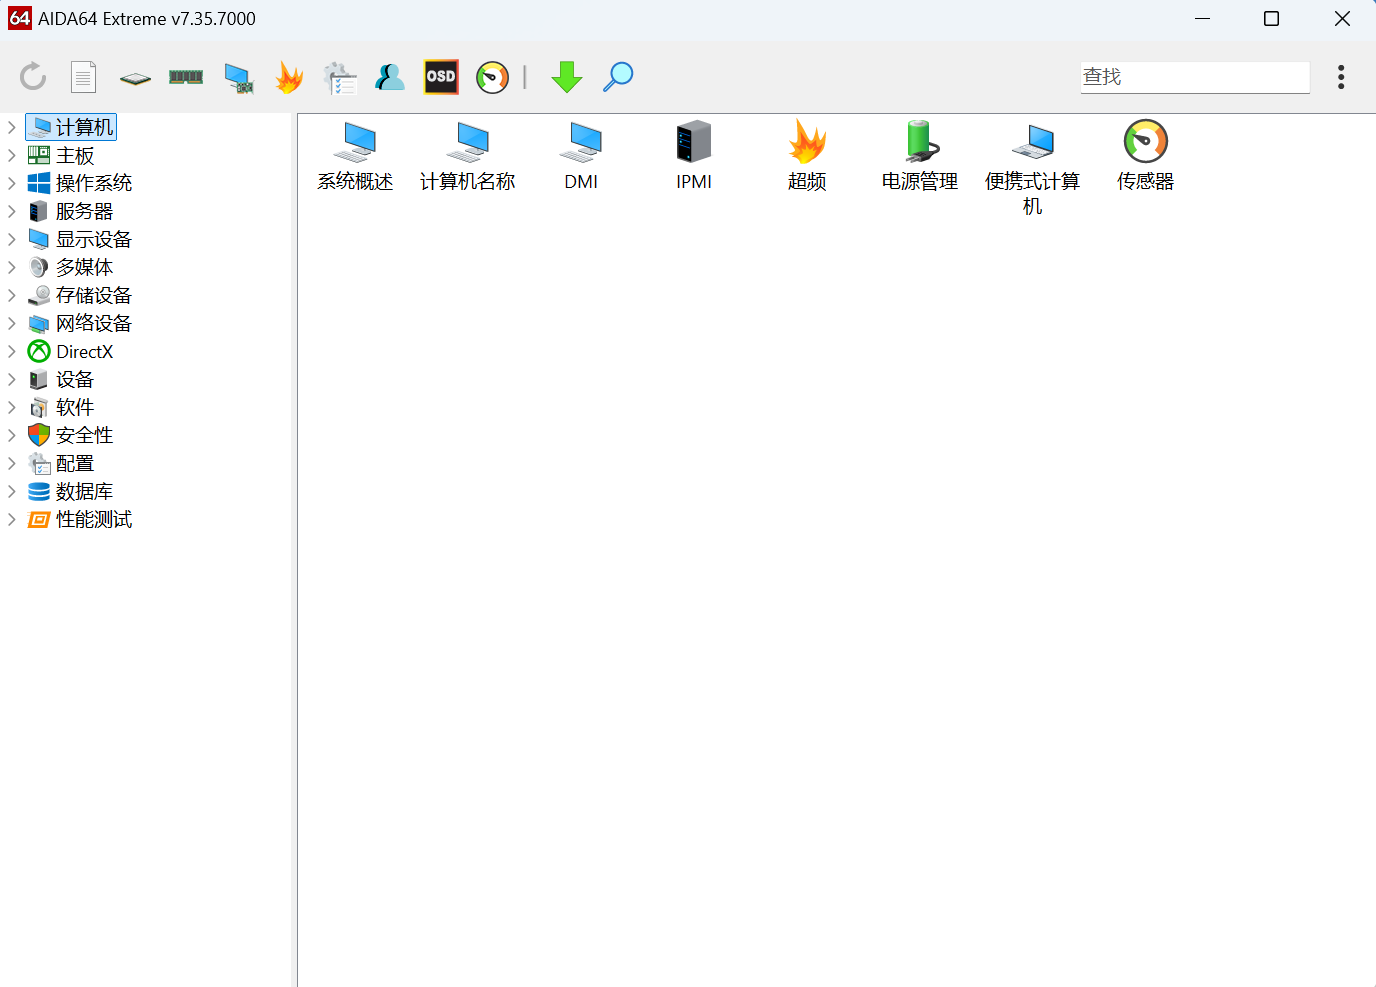Open the DMI icon in main panel
Image resolution: width=1376 pixels, height=987 pixels.
[581, 156]
